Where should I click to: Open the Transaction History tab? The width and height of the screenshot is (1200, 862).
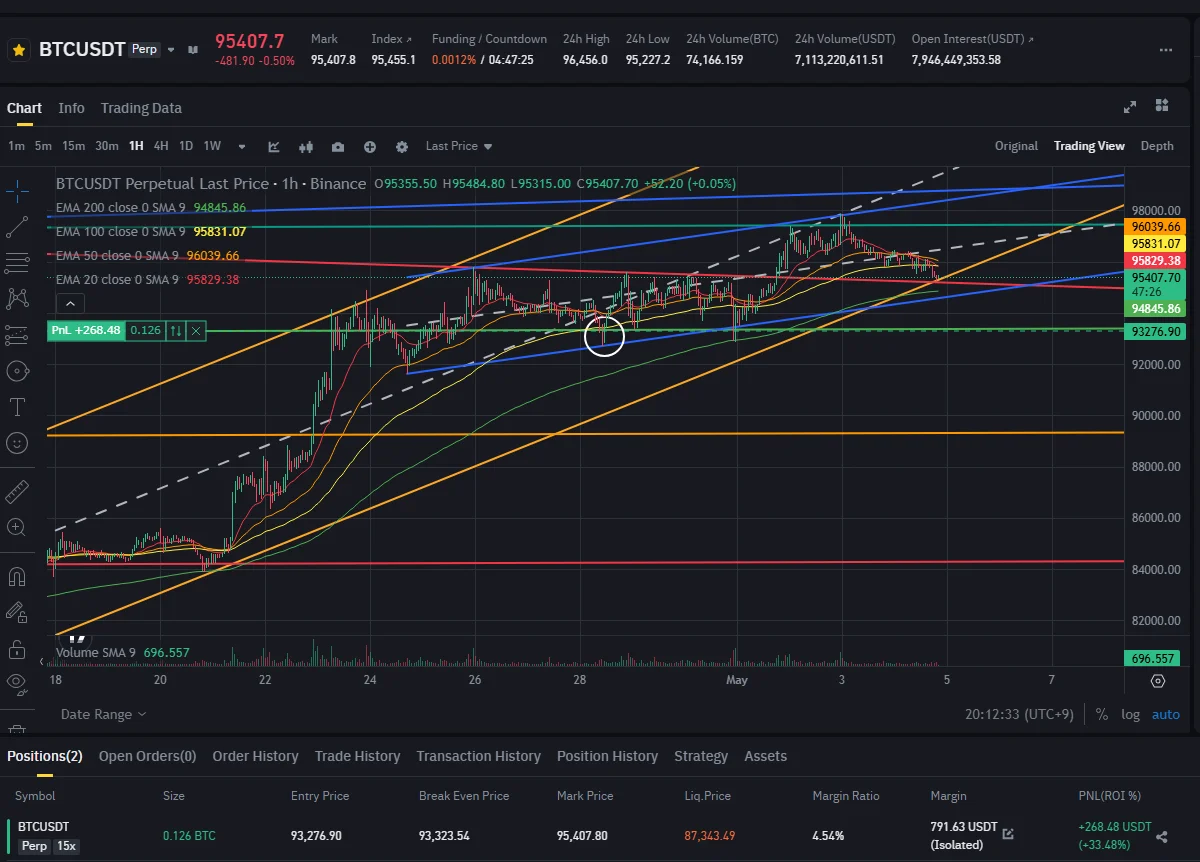coord(478,756)
